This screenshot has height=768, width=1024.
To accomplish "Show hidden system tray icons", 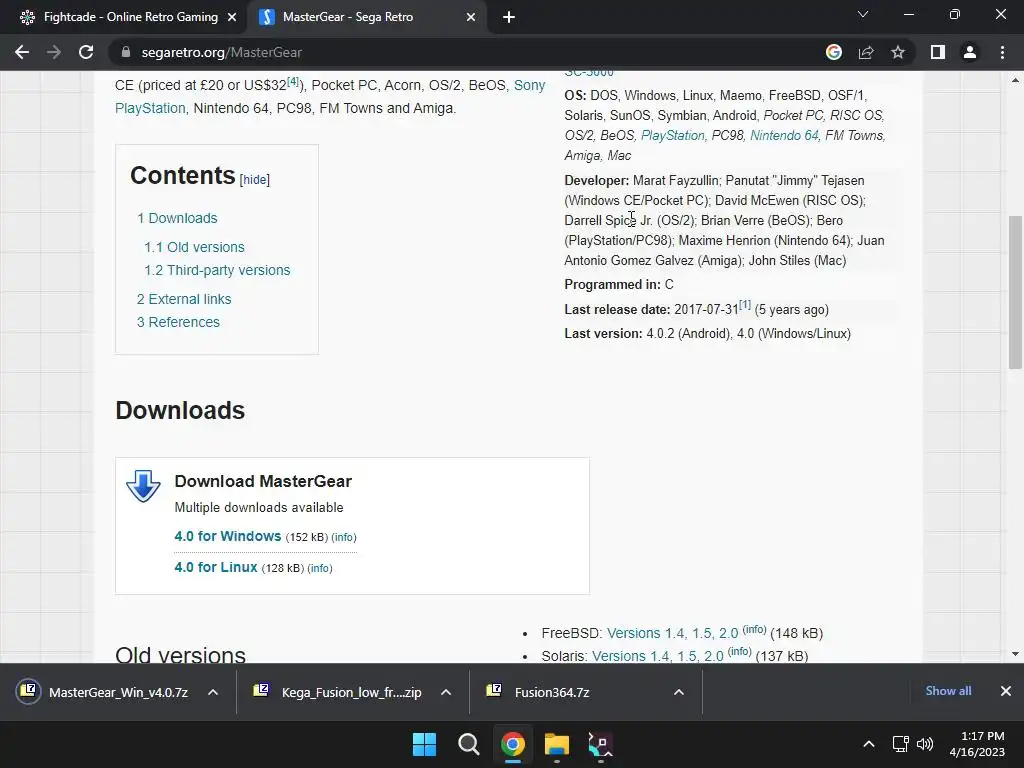I will (x=869, y=744).
